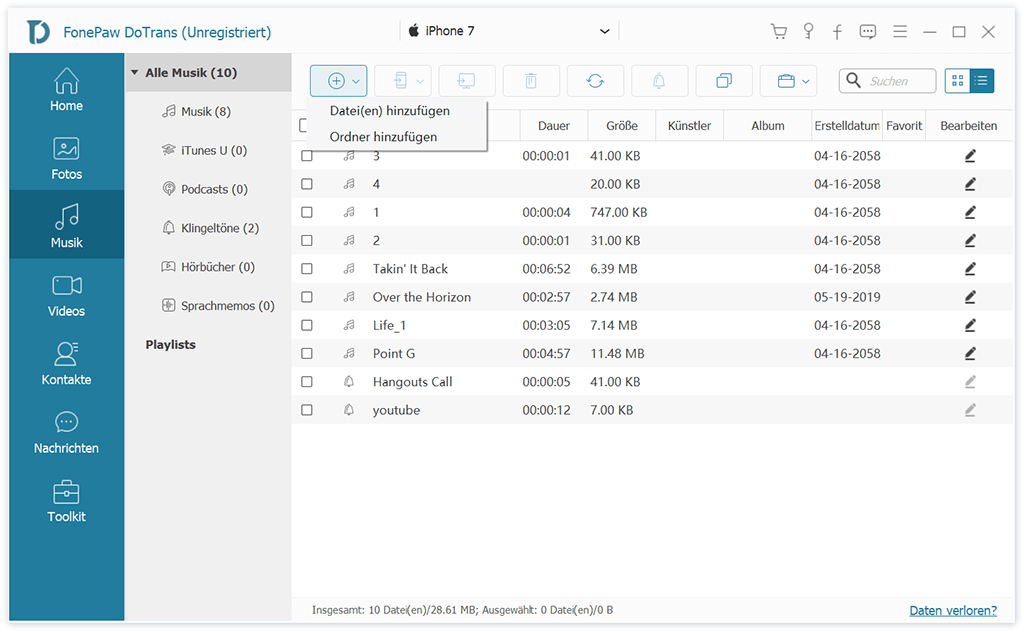Refresh the music list
1024x632 pixels.
(x=595, y=81)
